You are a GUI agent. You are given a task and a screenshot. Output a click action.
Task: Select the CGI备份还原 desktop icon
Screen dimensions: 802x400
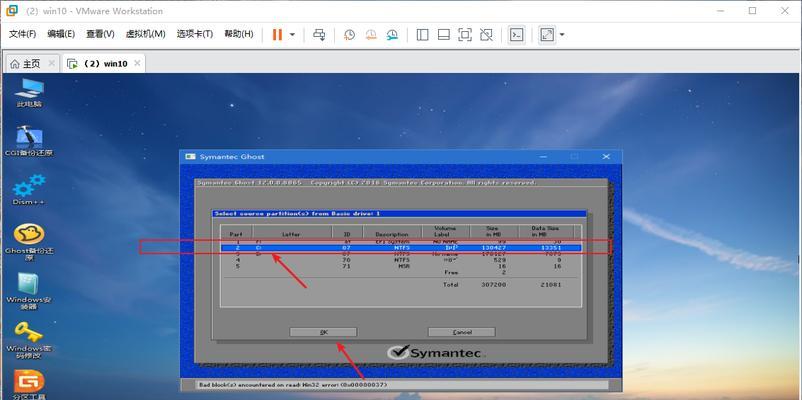pyautogui.click(x=29, y=140)
